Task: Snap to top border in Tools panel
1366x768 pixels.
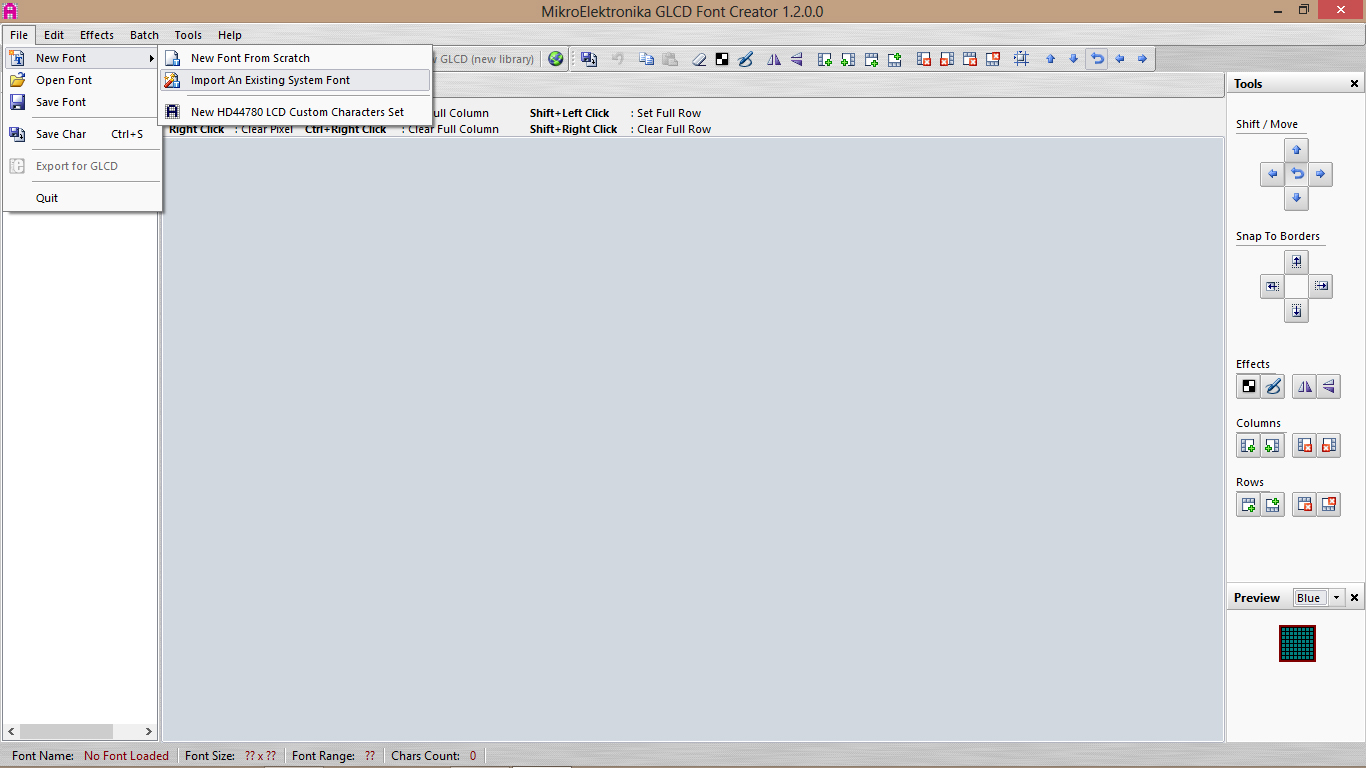Action: coord(1296,262)
